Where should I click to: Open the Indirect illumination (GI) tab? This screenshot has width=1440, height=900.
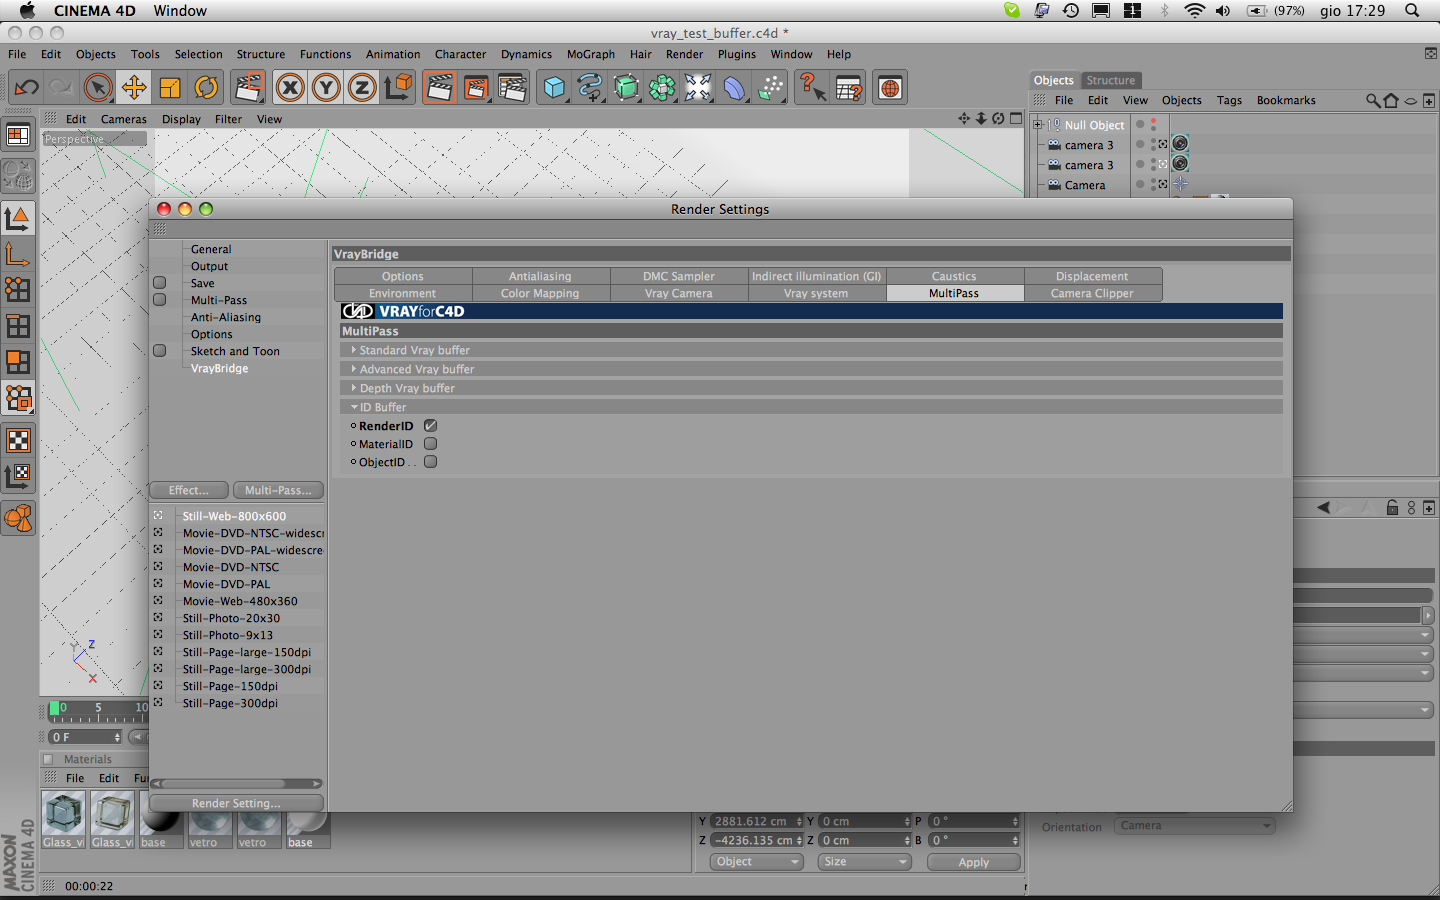coord(817,276)
